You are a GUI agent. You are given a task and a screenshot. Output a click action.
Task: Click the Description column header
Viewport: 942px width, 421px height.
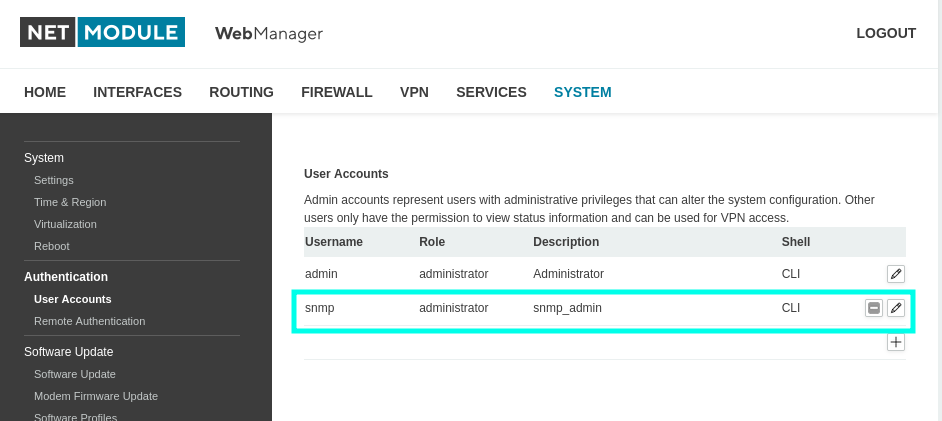(x=566, y=242)
